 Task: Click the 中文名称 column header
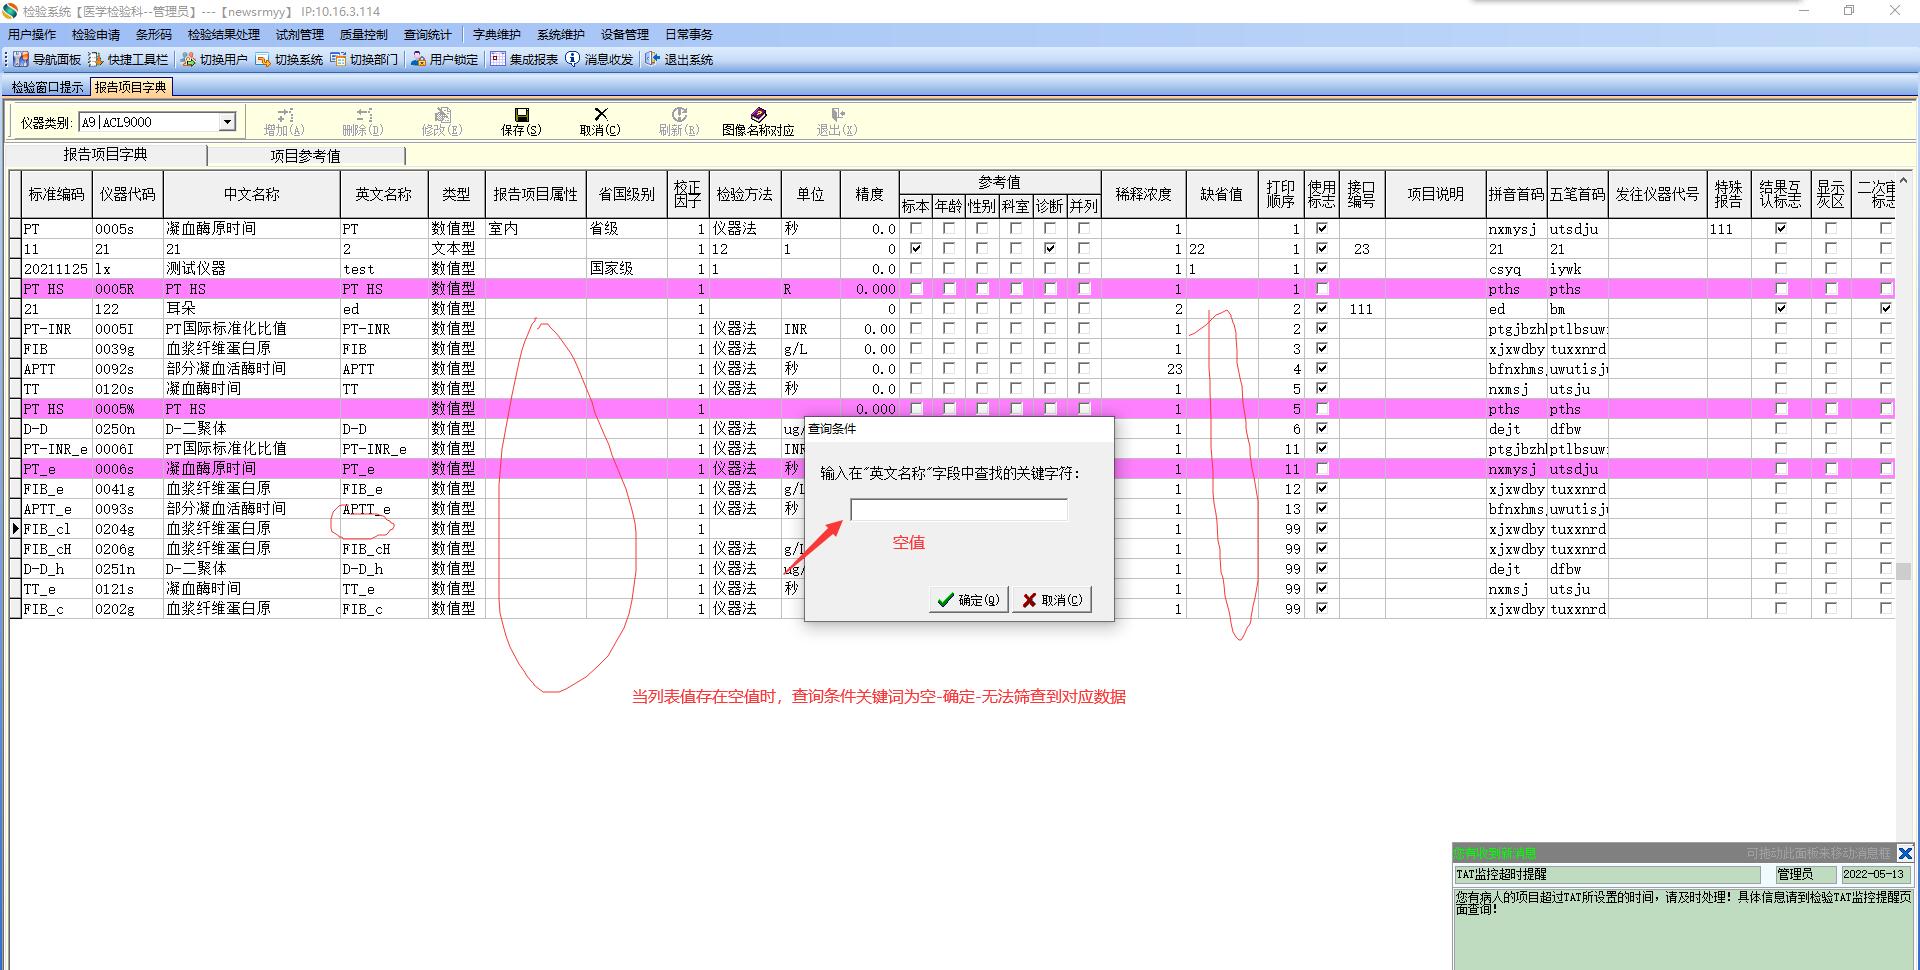251,195
